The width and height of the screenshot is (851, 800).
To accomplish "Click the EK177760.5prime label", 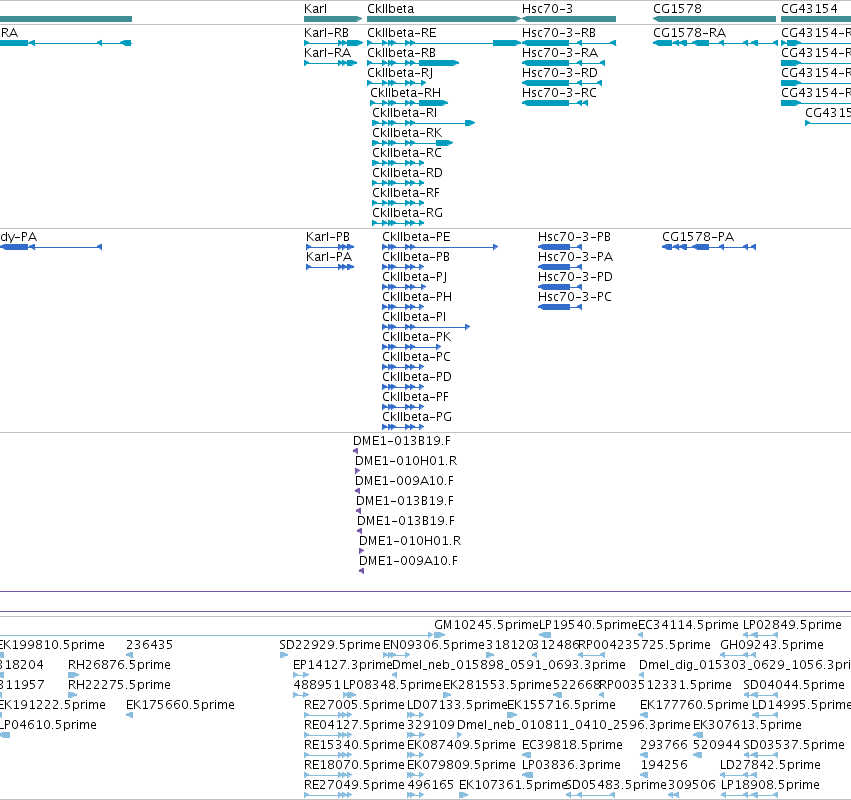I will (694, 705).
